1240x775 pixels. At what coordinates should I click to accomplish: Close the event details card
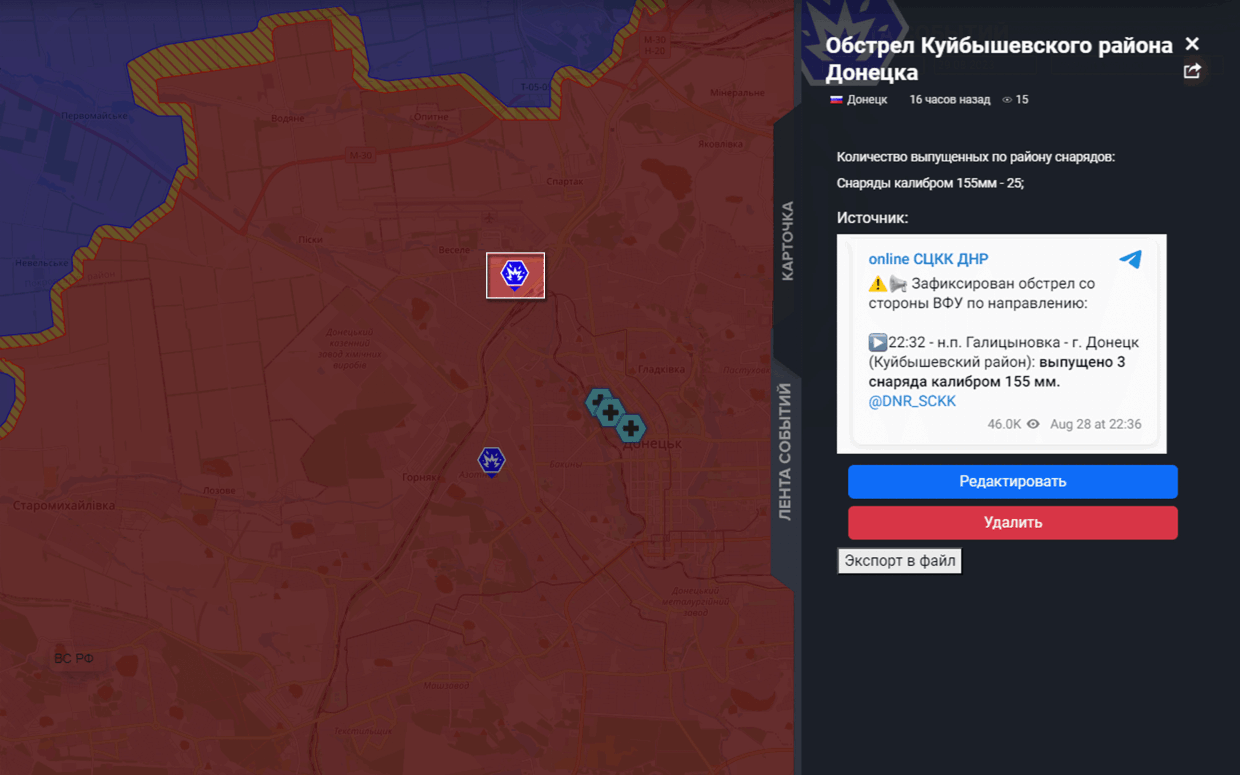(x=1192, y=44)
